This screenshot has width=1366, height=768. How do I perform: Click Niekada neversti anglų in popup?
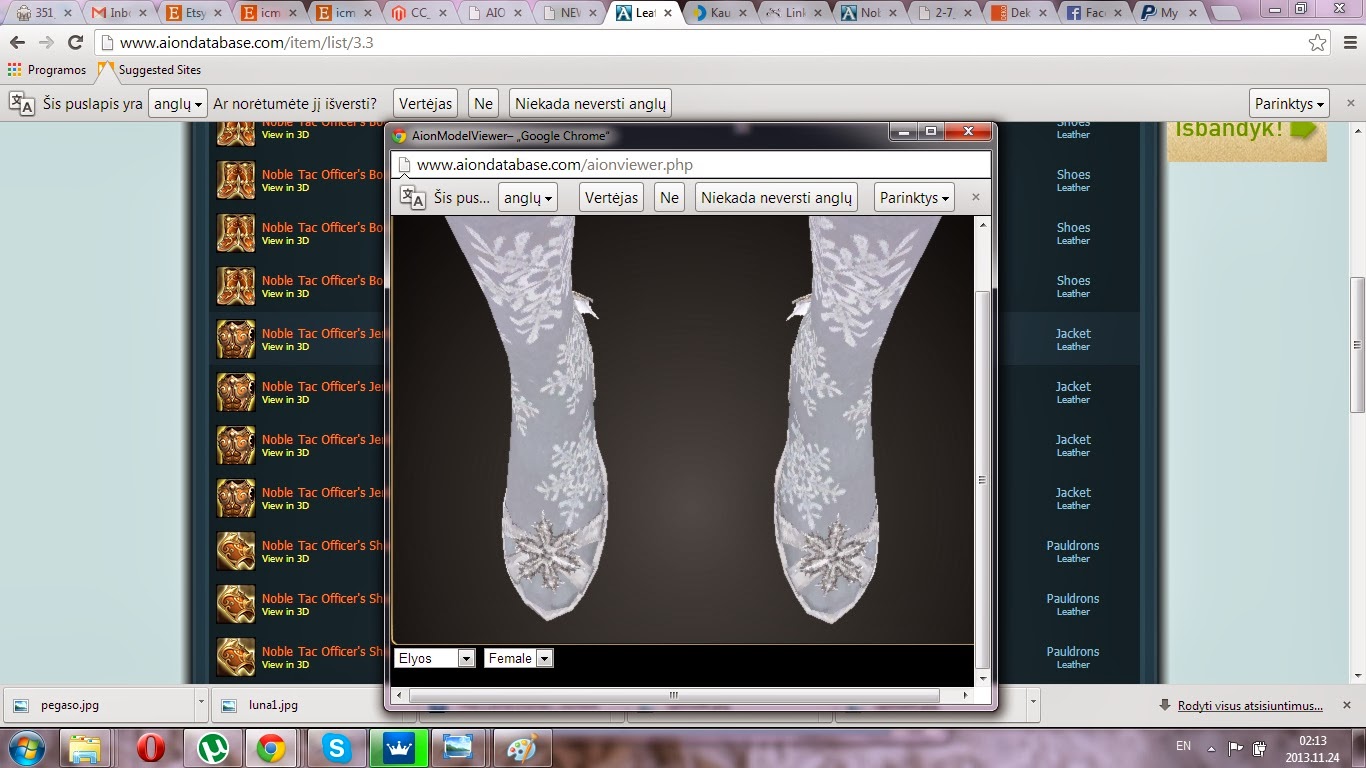(x=776, y=197)
